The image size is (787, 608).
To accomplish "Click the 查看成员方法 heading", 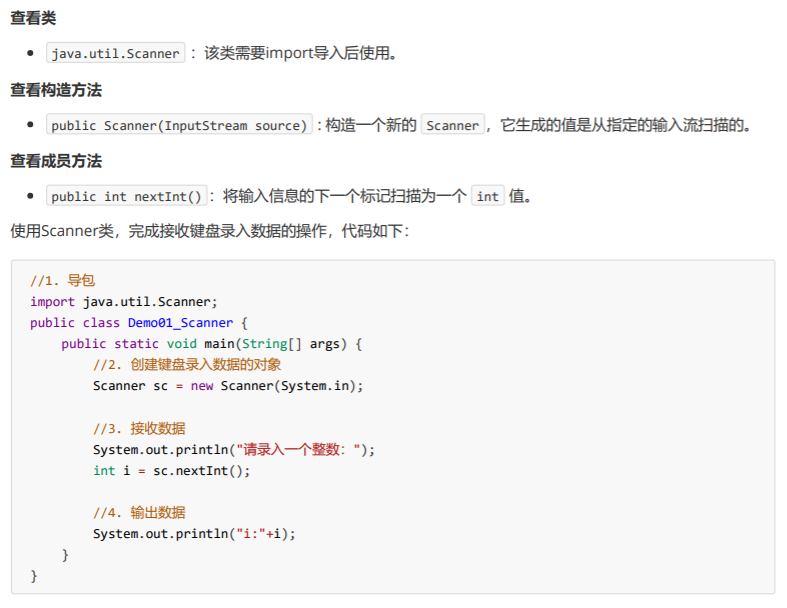I will point(56,161).
